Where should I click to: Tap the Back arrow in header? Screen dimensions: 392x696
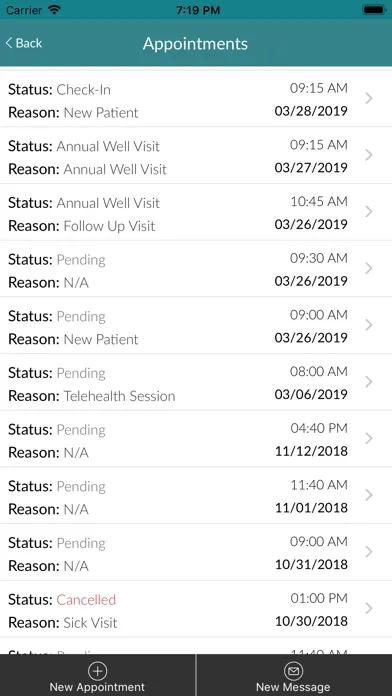pos(8,43)
